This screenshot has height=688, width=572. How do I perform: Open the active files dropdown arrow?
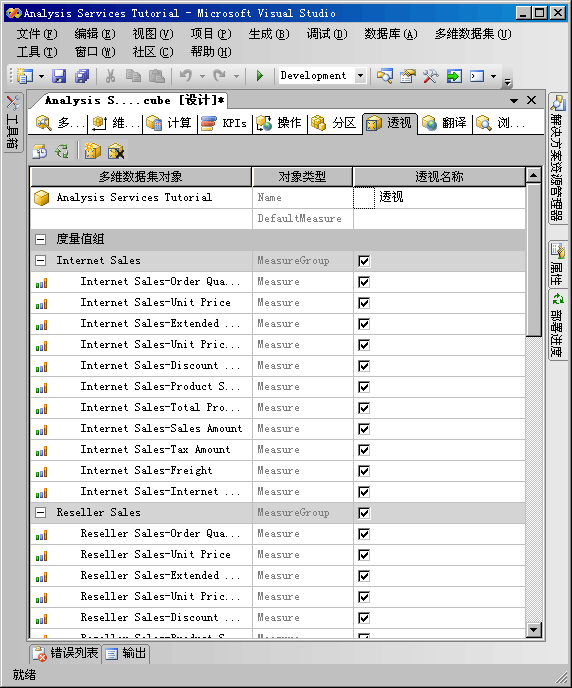[514, 100]
